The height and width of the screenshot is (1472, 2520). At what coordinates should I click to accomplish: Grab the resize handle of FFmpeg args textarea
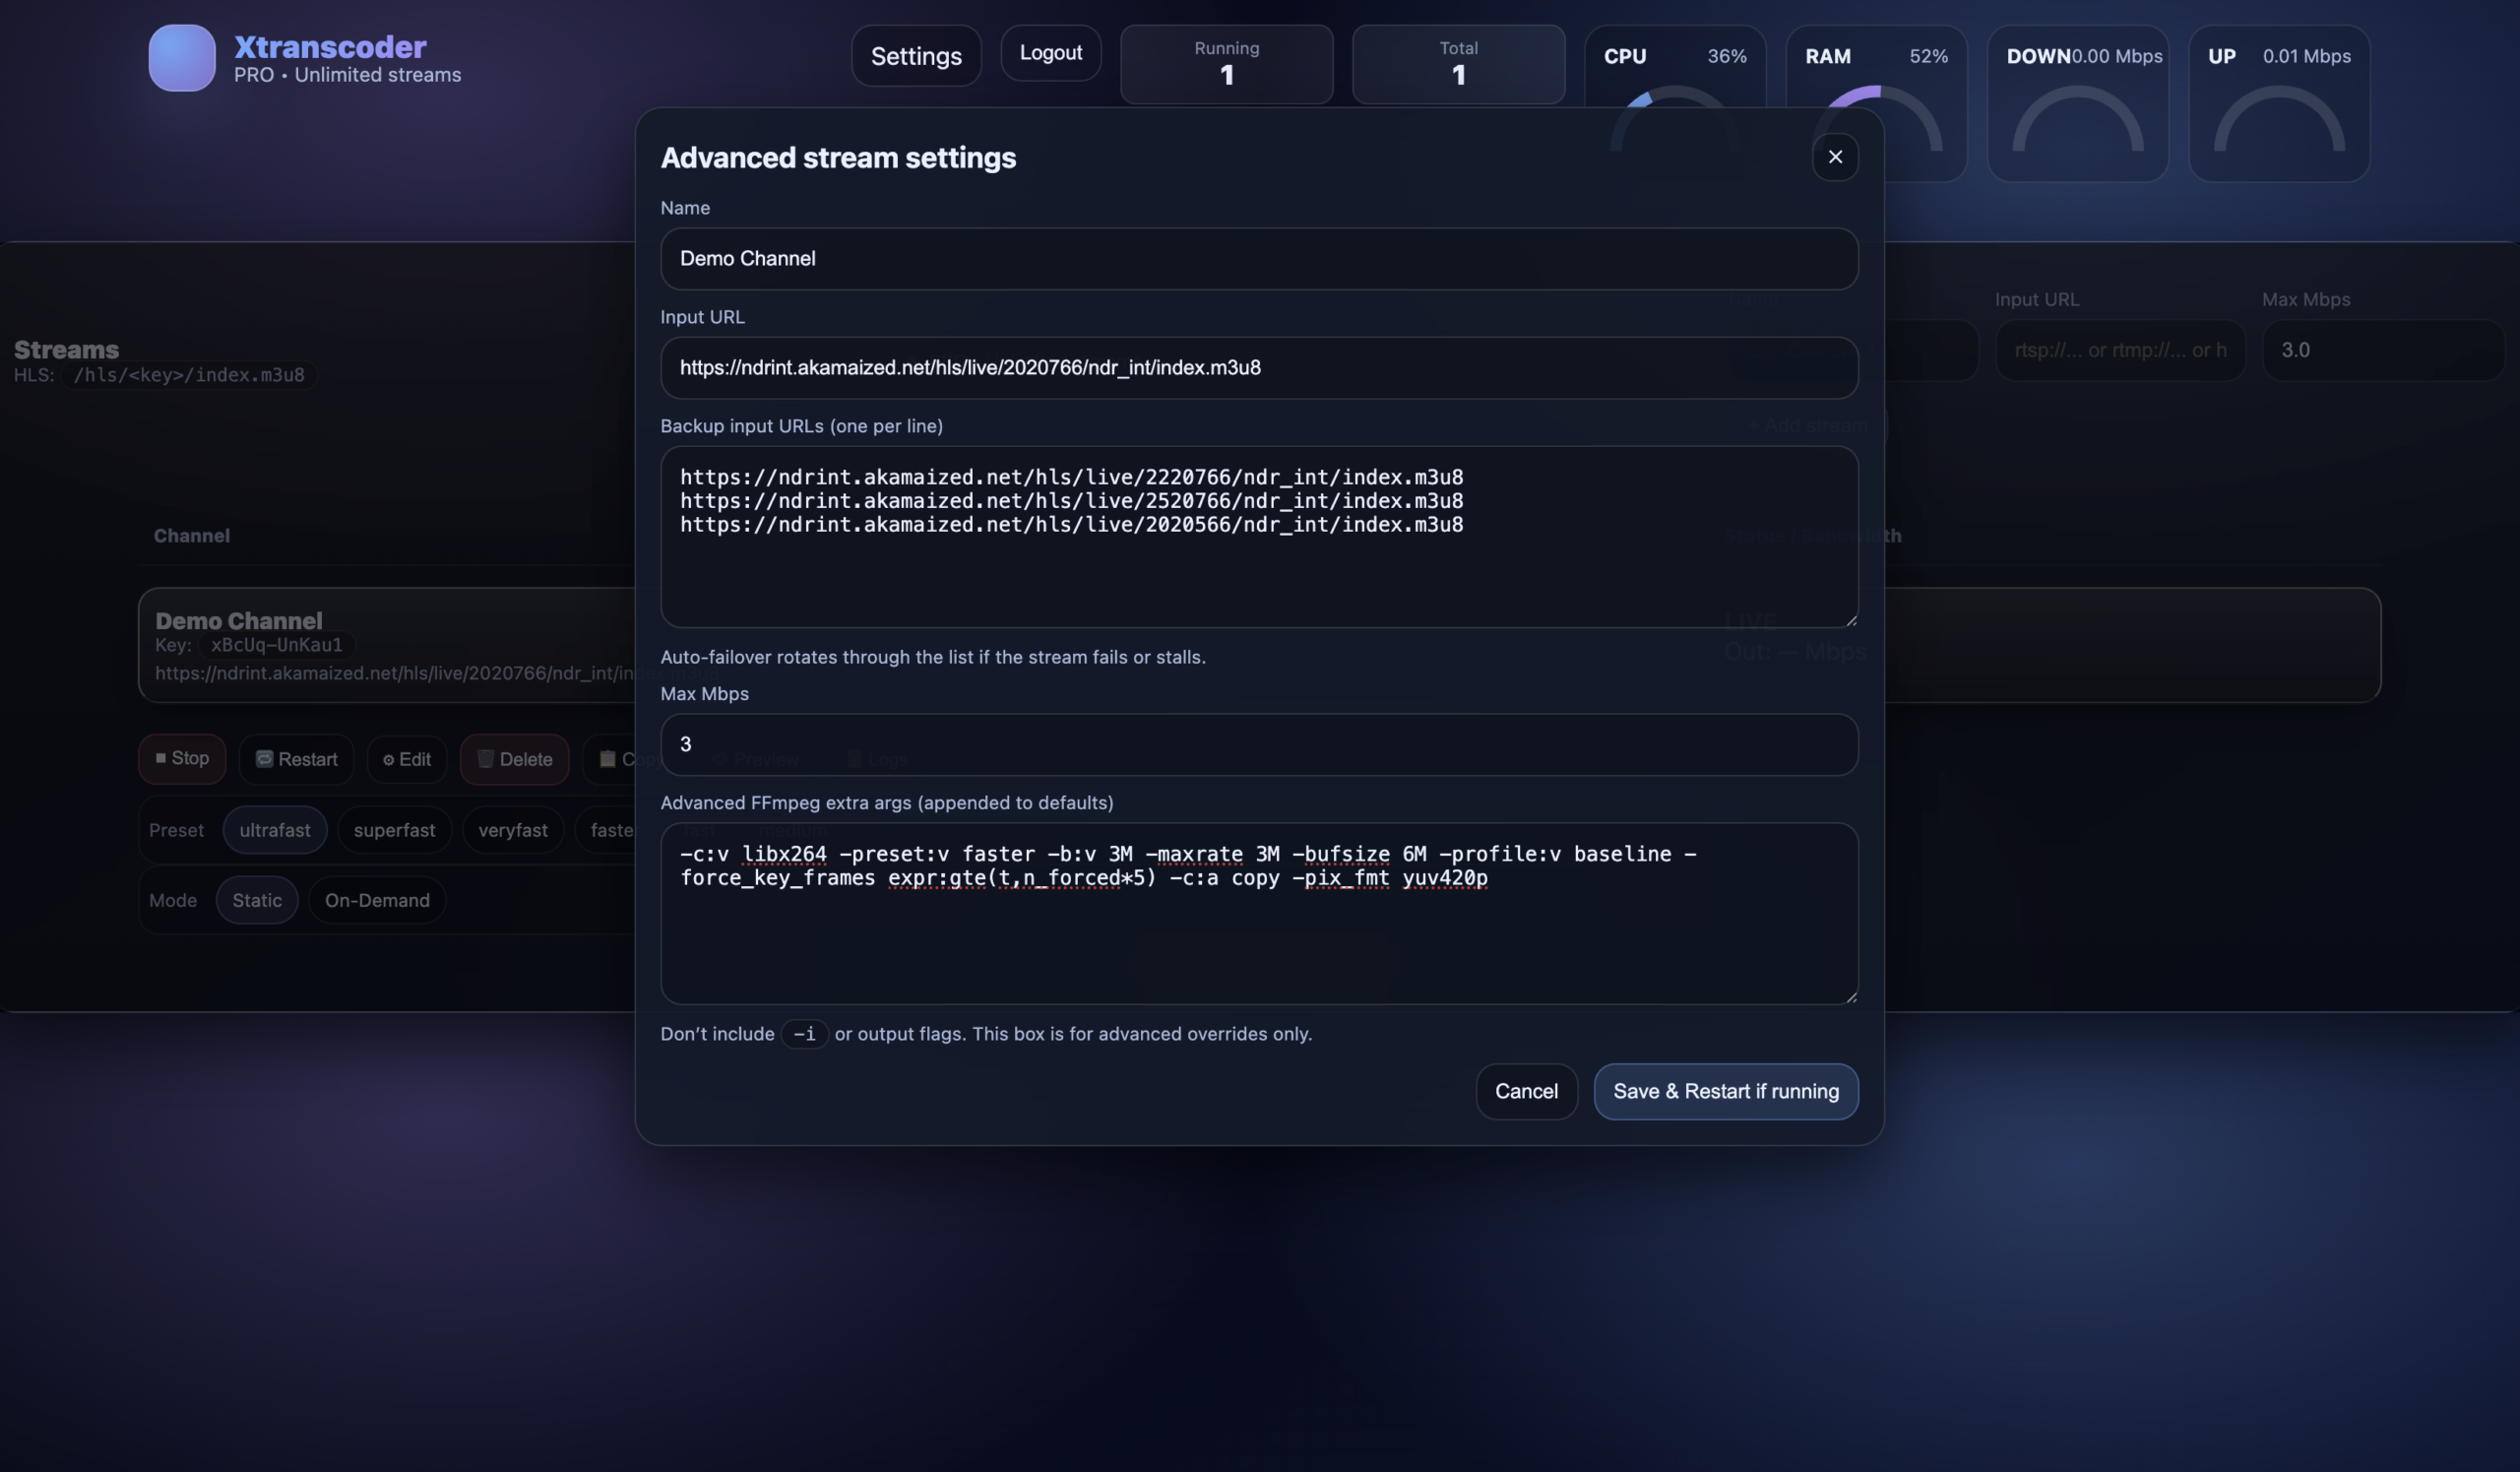click(x=1851, y=997)
